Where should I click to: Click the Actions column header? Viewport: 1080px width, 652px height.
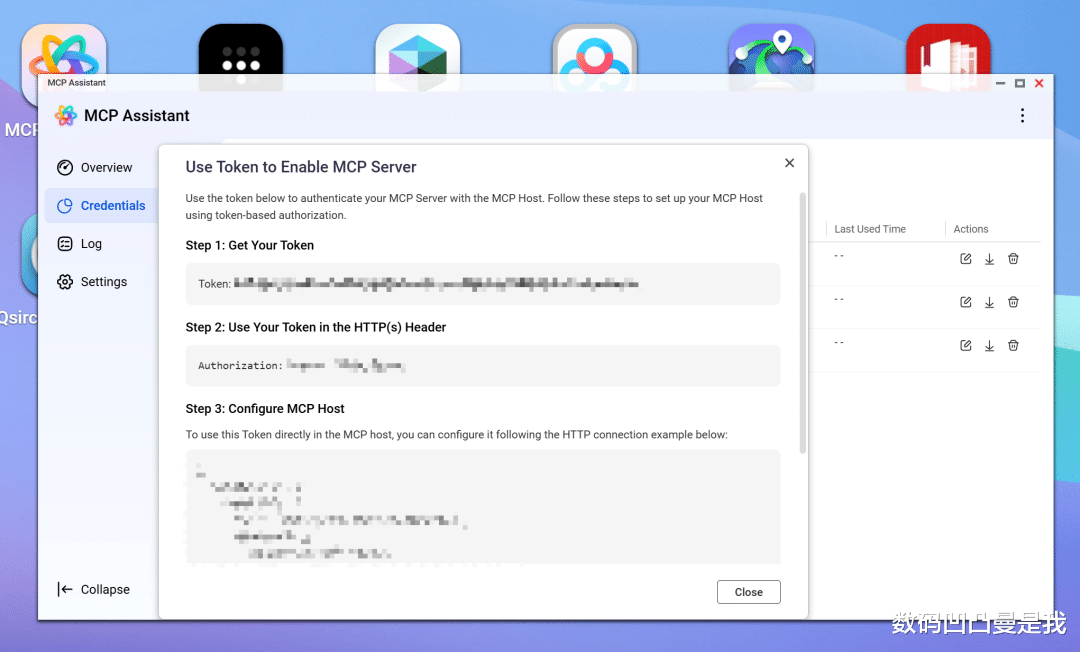coord(970,229)
